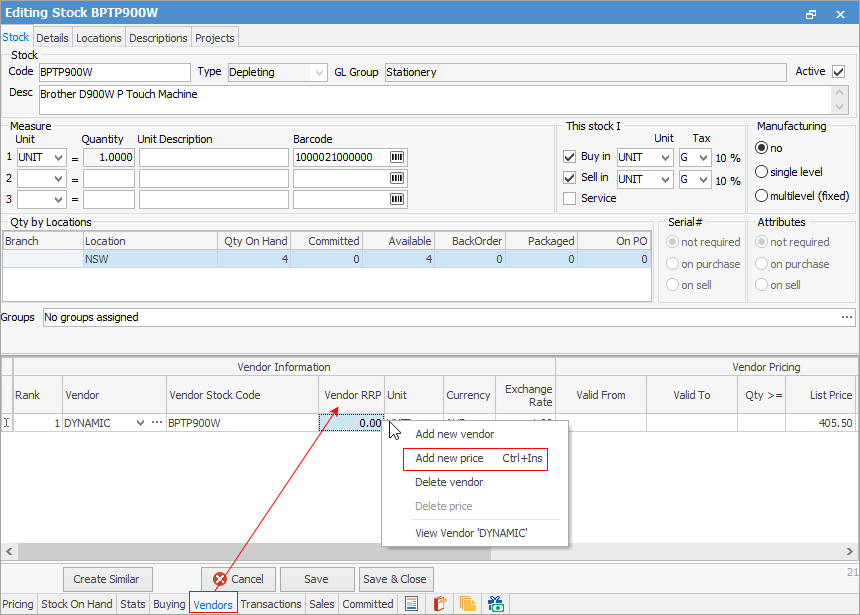The height and width of the screenshot is (615, 860).
Task: Open the gift box icon tab
Action: point(495,604)
